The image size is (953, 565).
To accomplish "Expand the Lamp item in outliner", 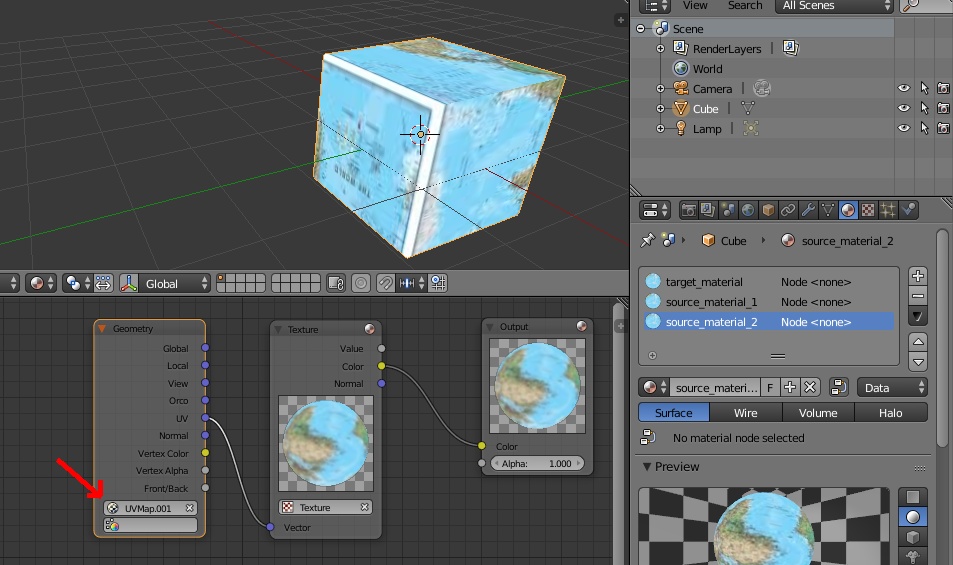I will pyautogui.click(x=661, y=129).
